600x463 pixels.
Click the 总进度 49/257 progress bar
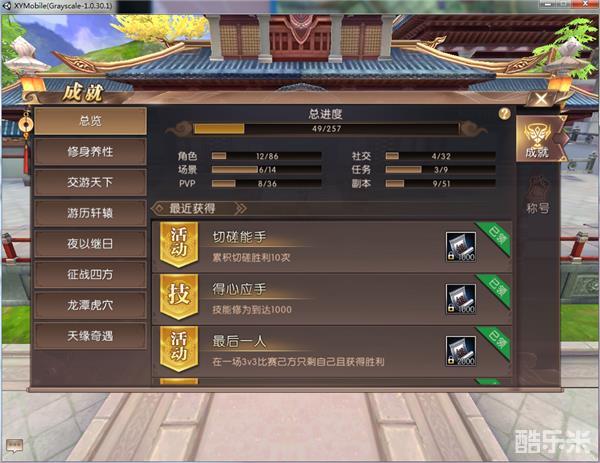[x=326, y=129]
